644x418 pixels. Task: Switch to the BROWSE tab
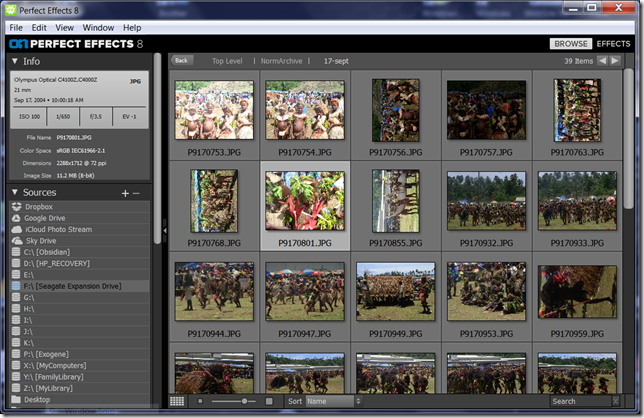pyautogui.click(x=571, y=44)
